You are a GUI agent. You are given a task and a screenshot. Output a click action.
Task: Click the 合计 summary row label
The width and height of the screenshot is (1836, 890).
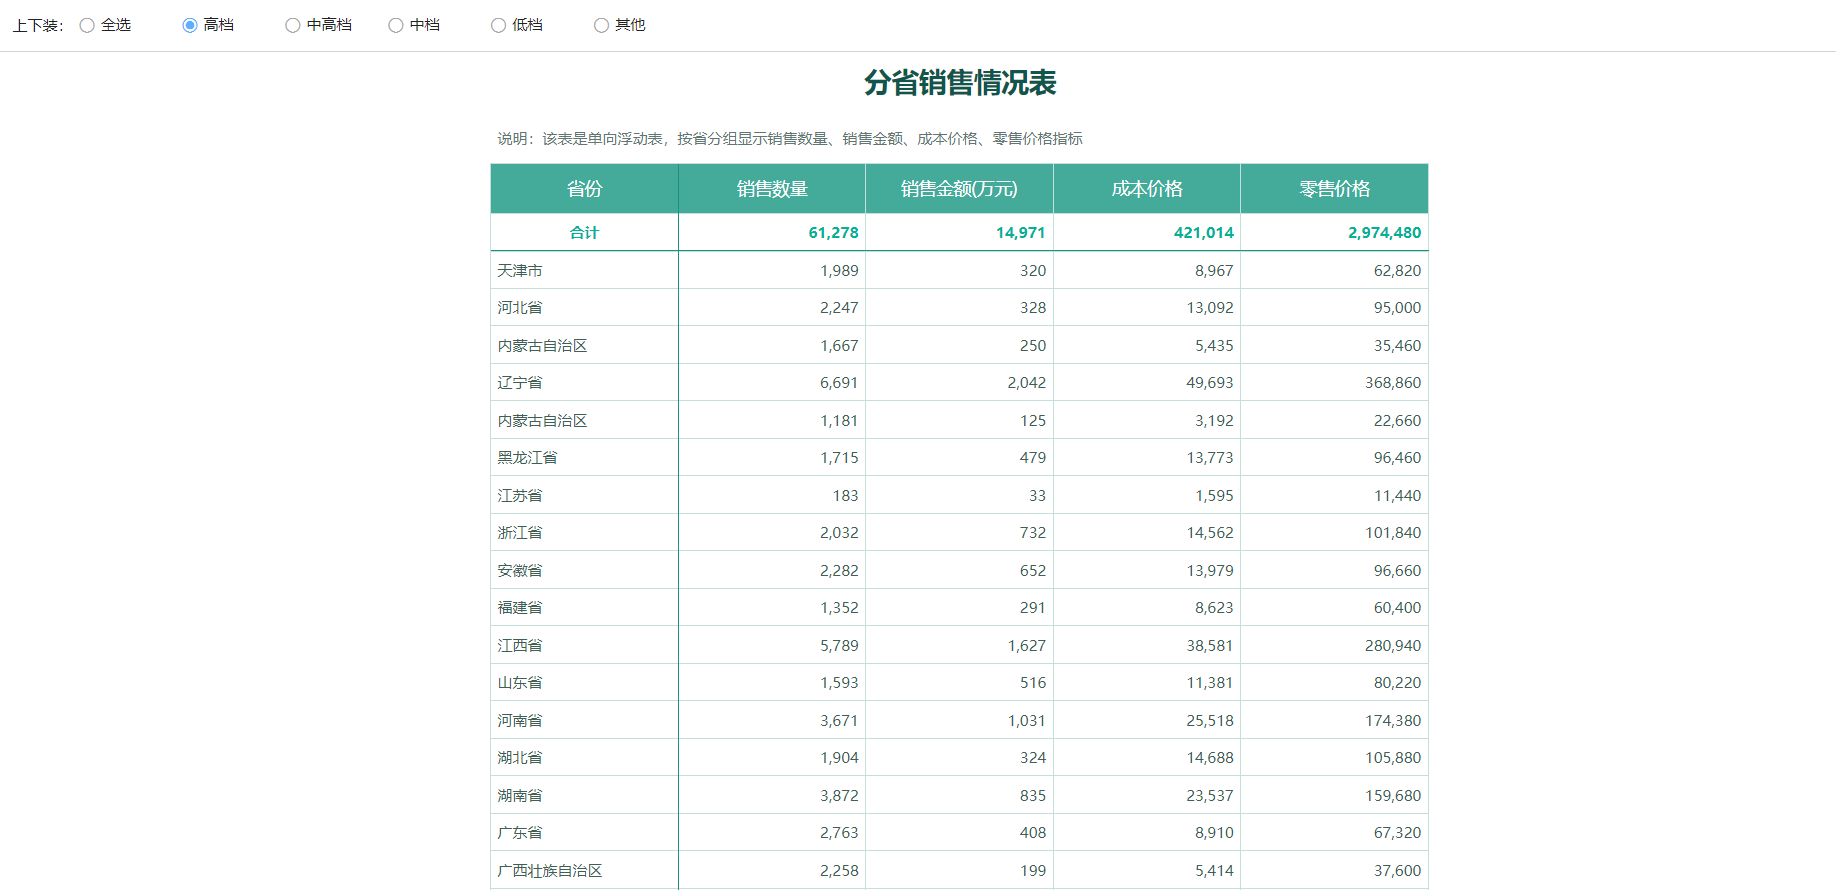pos(584,233)
